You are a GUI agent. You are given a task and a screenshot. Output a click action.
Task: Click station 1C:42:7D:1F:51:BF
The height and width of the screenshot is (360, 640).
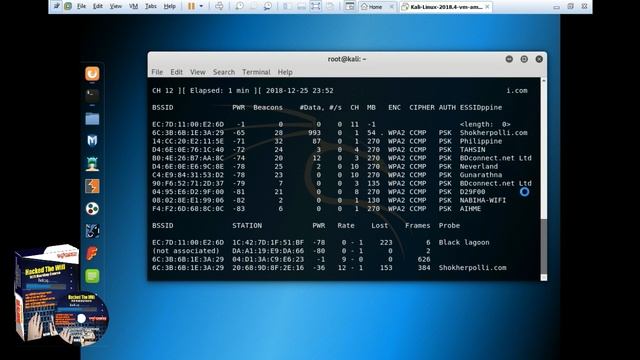268,242
